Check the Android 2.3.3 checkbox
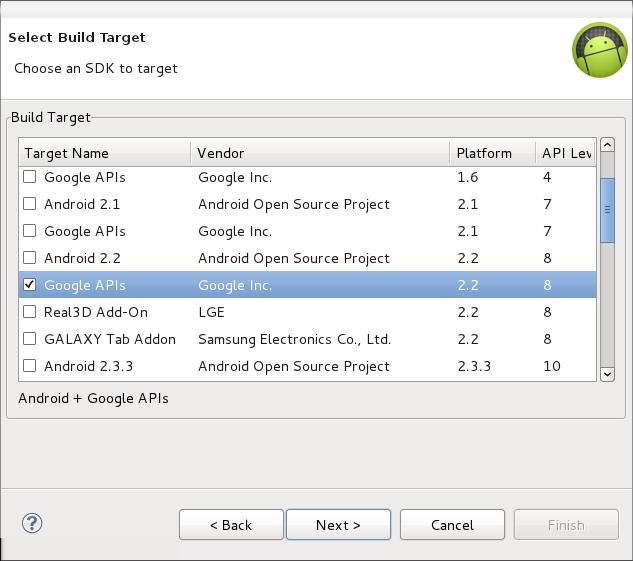The image size is (633, 561). pyautogui.click(x=29, y=366)
